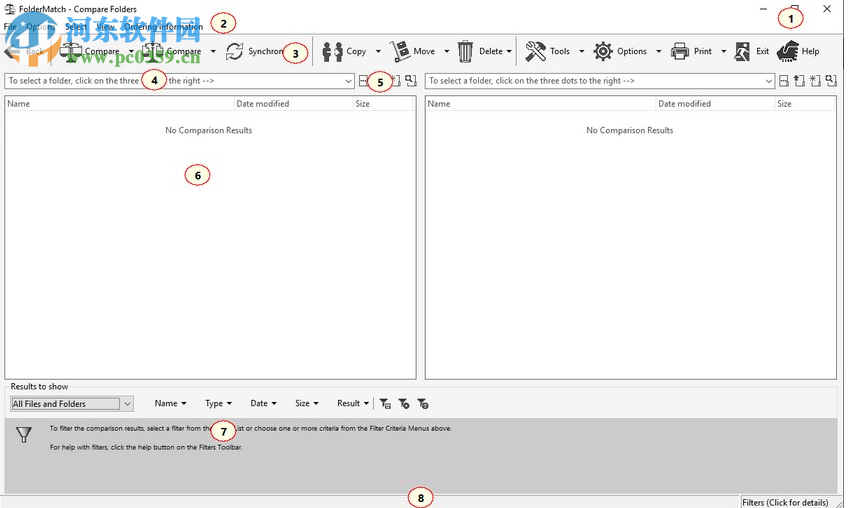
Task: Open the Name filter criteria menu
Action: click(170, 404)
